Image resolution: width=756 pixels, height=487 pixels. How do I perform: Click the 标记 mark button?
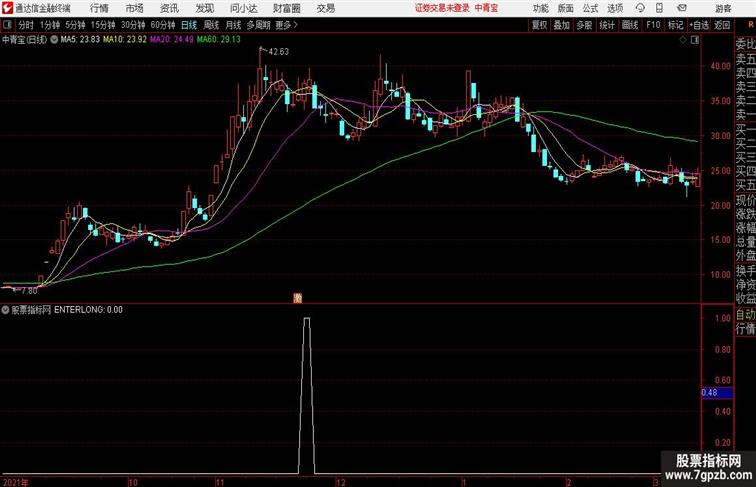click(x=675, y=25)
